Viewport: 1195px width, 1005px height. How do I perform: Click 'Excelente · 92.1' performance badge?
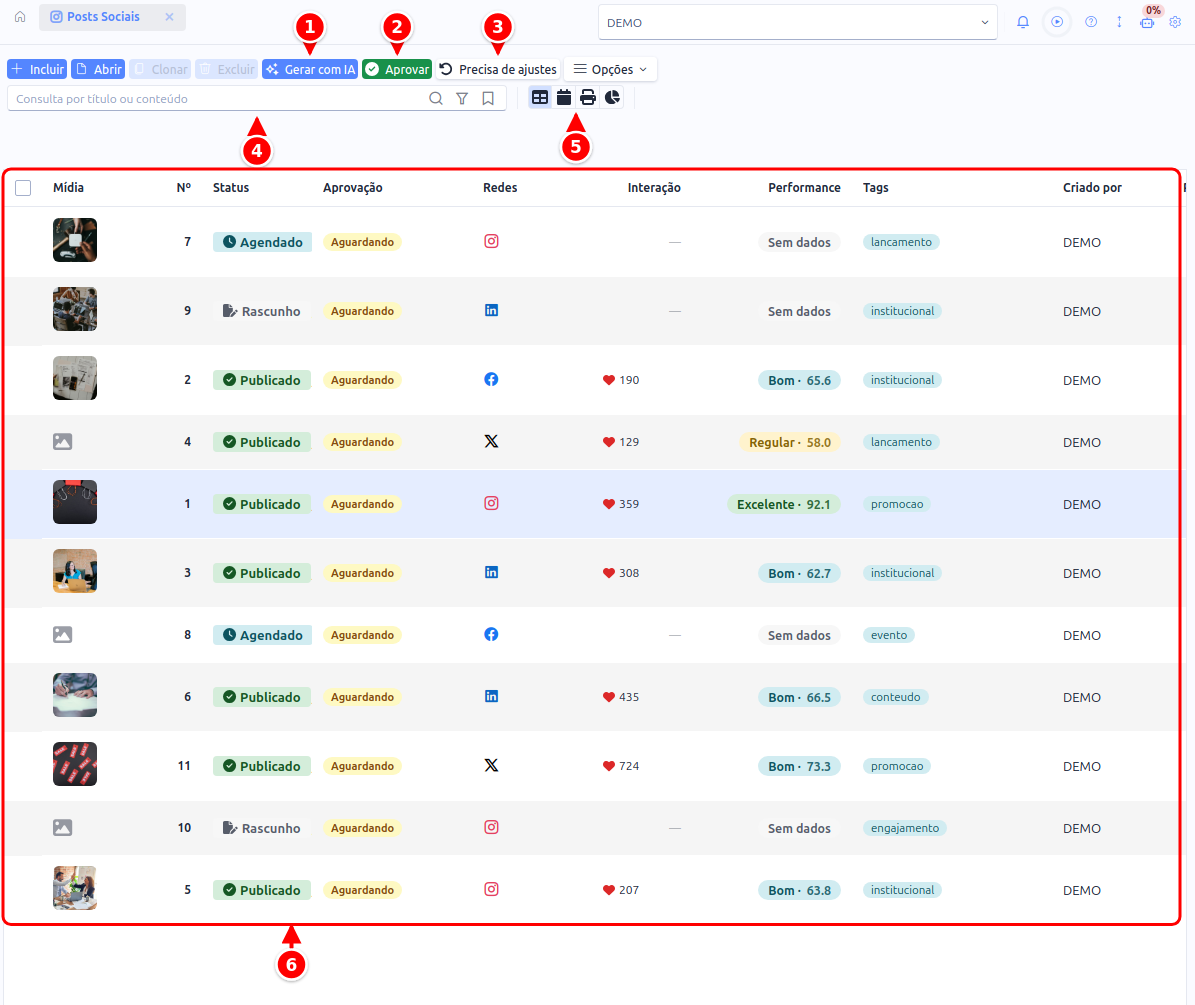tap(783, 504)
